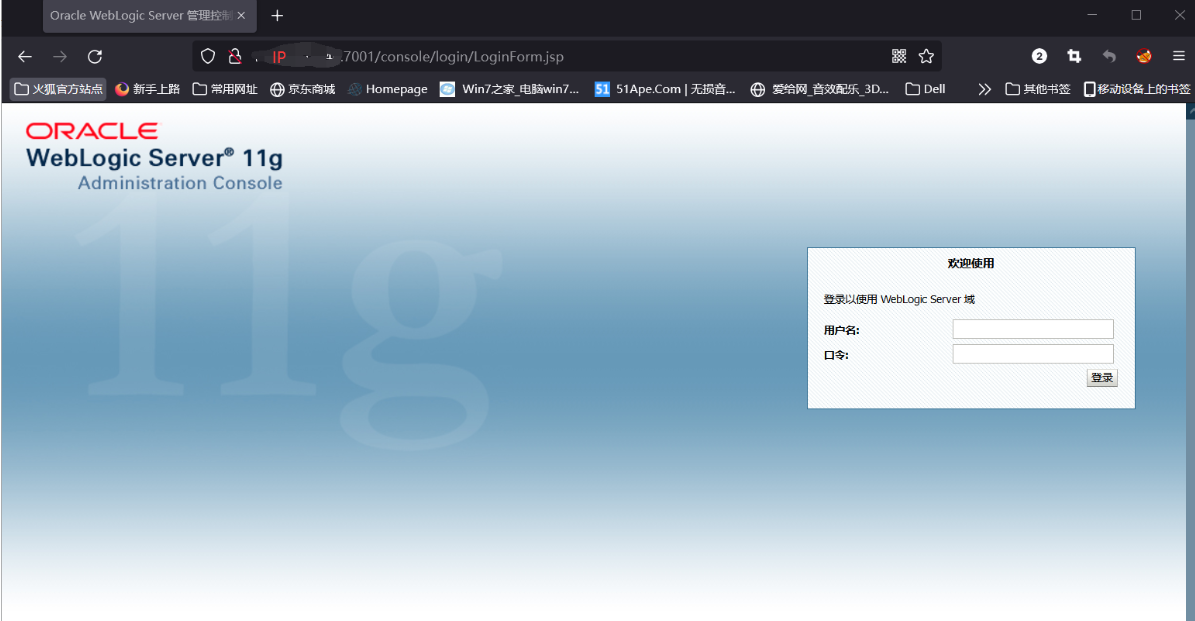Open a new tab with plus button
Viewport: 1195px width, 621px height.
(x=277, y=15)
